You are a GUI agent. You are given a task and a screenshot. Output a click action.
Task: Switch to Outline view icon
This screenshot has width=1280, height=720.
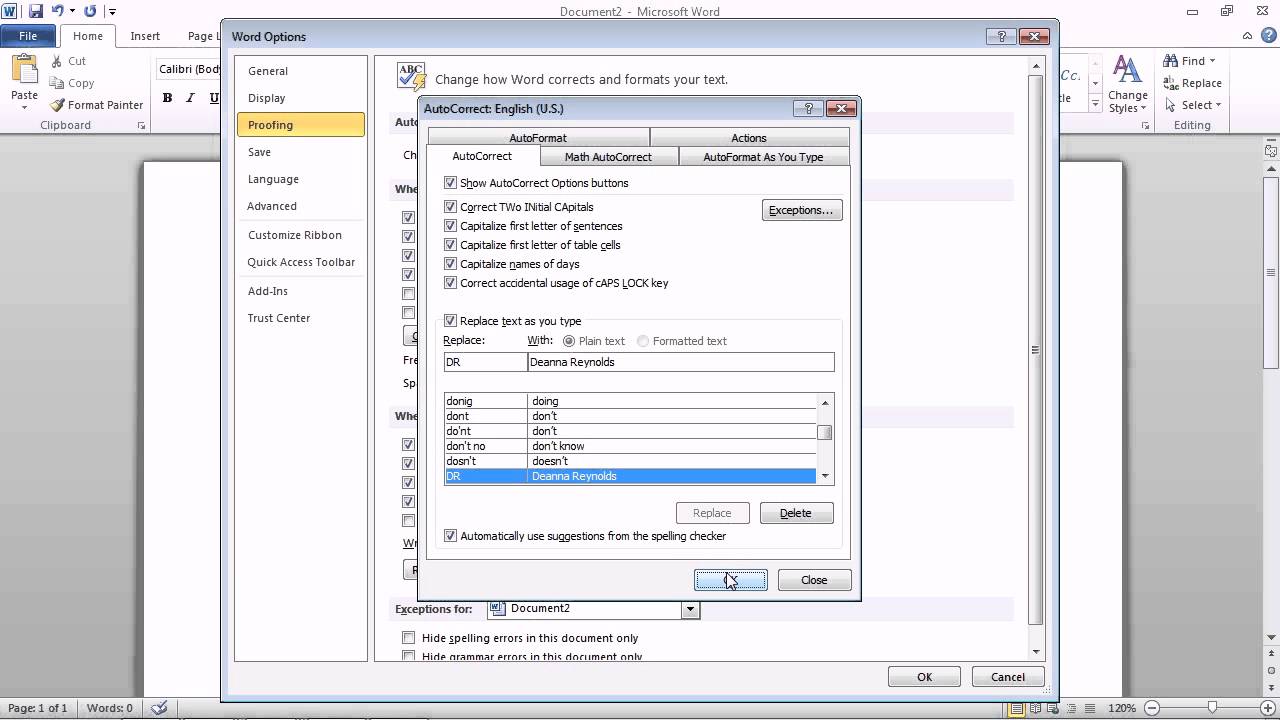1069,708
